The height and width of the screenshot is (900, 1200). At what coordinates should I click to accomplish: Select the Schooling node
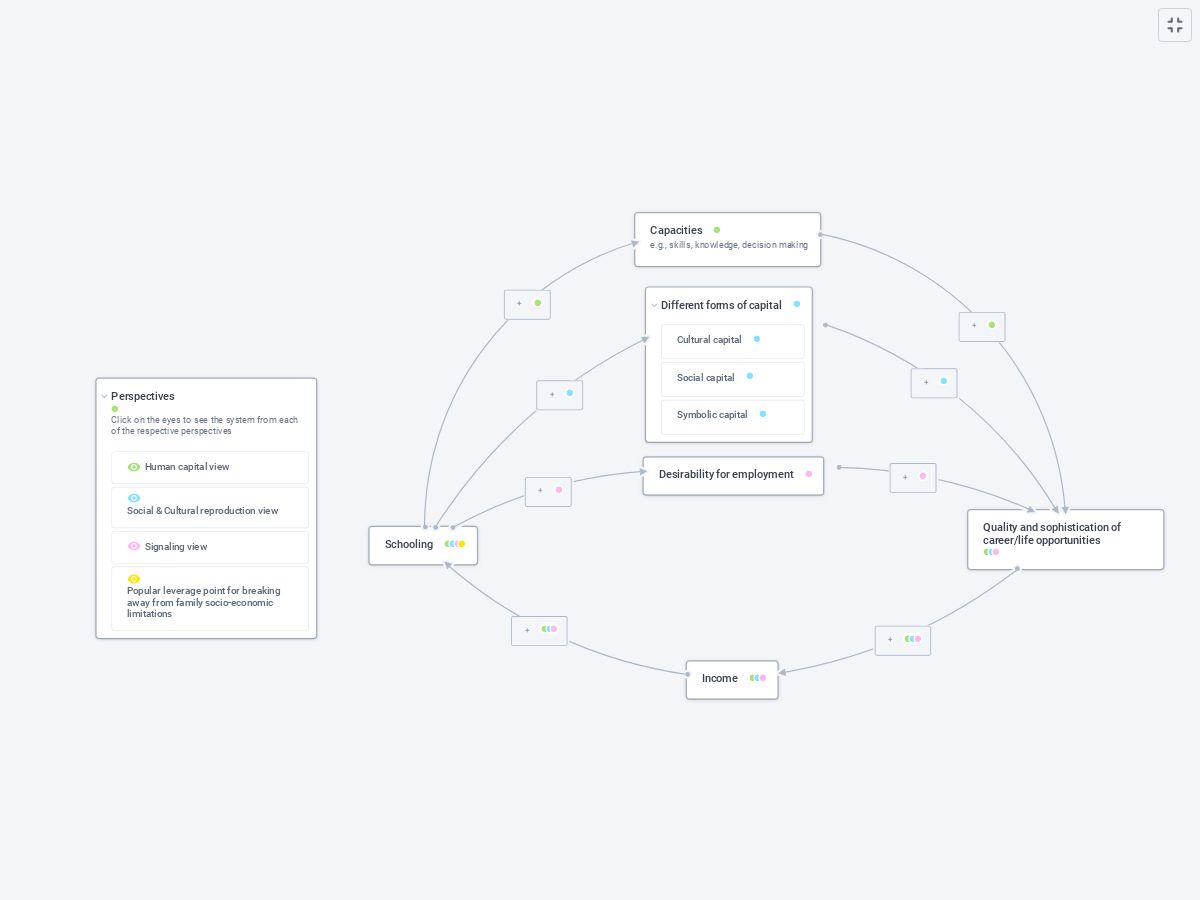pyautogui.click(x=409, y=545)
